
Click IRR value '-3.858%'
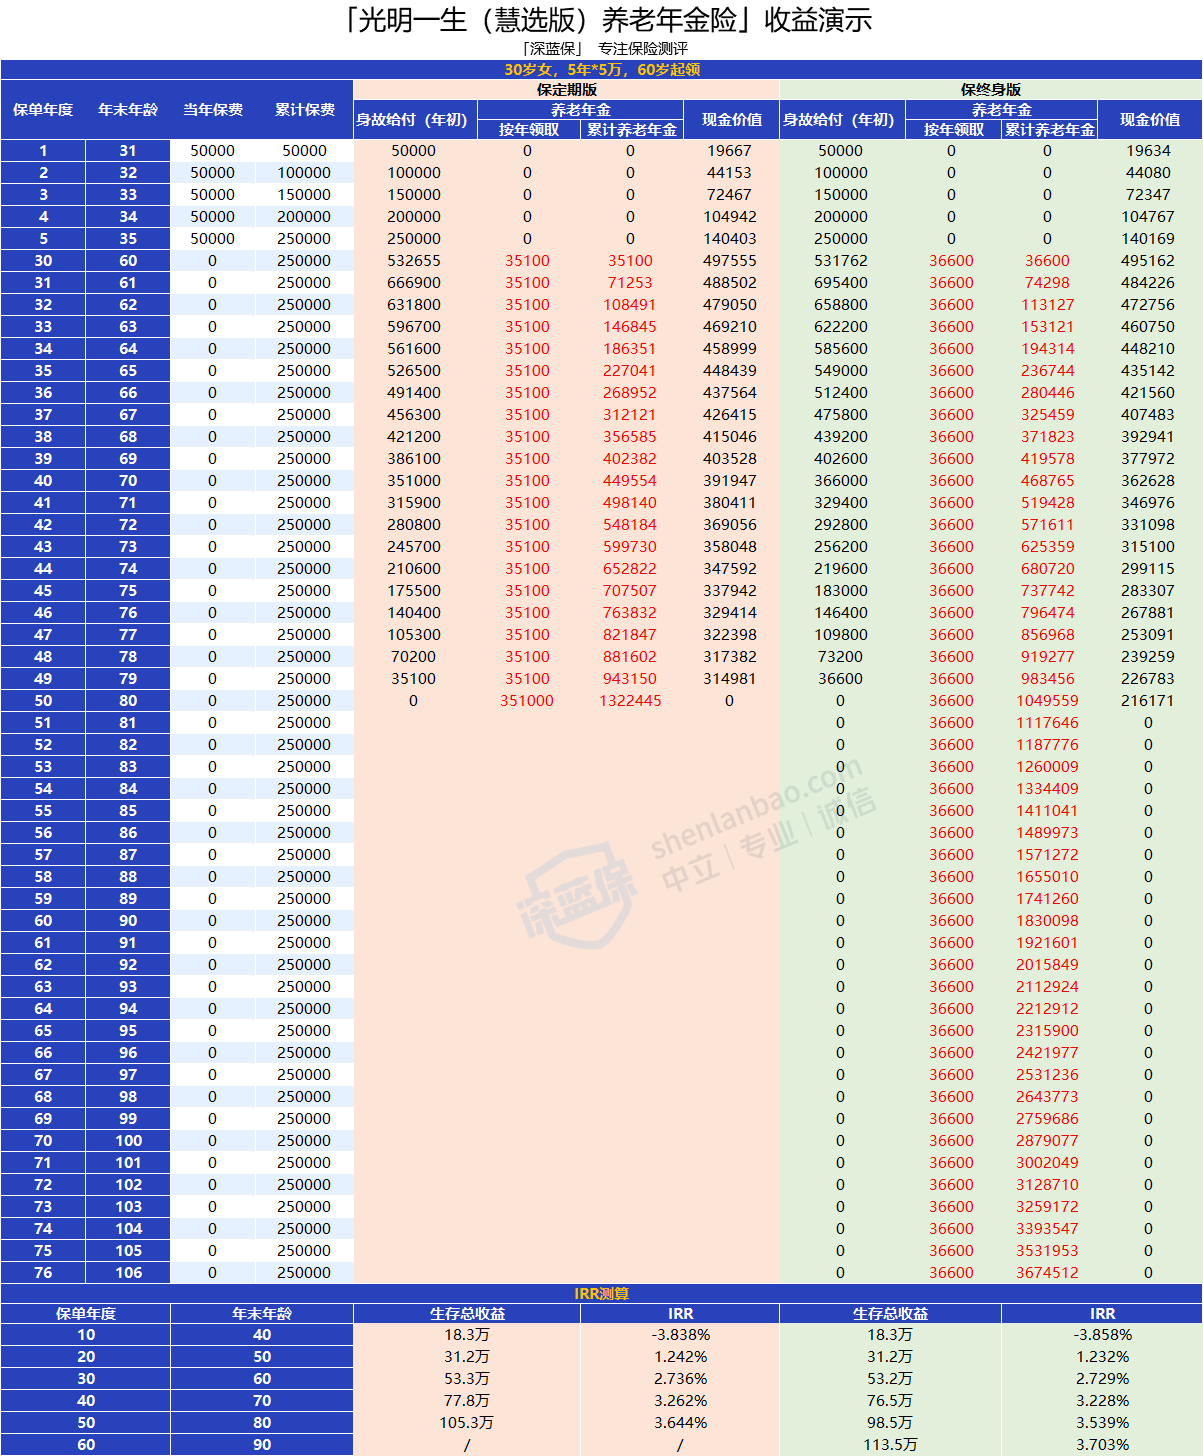click(1102, 1335)
